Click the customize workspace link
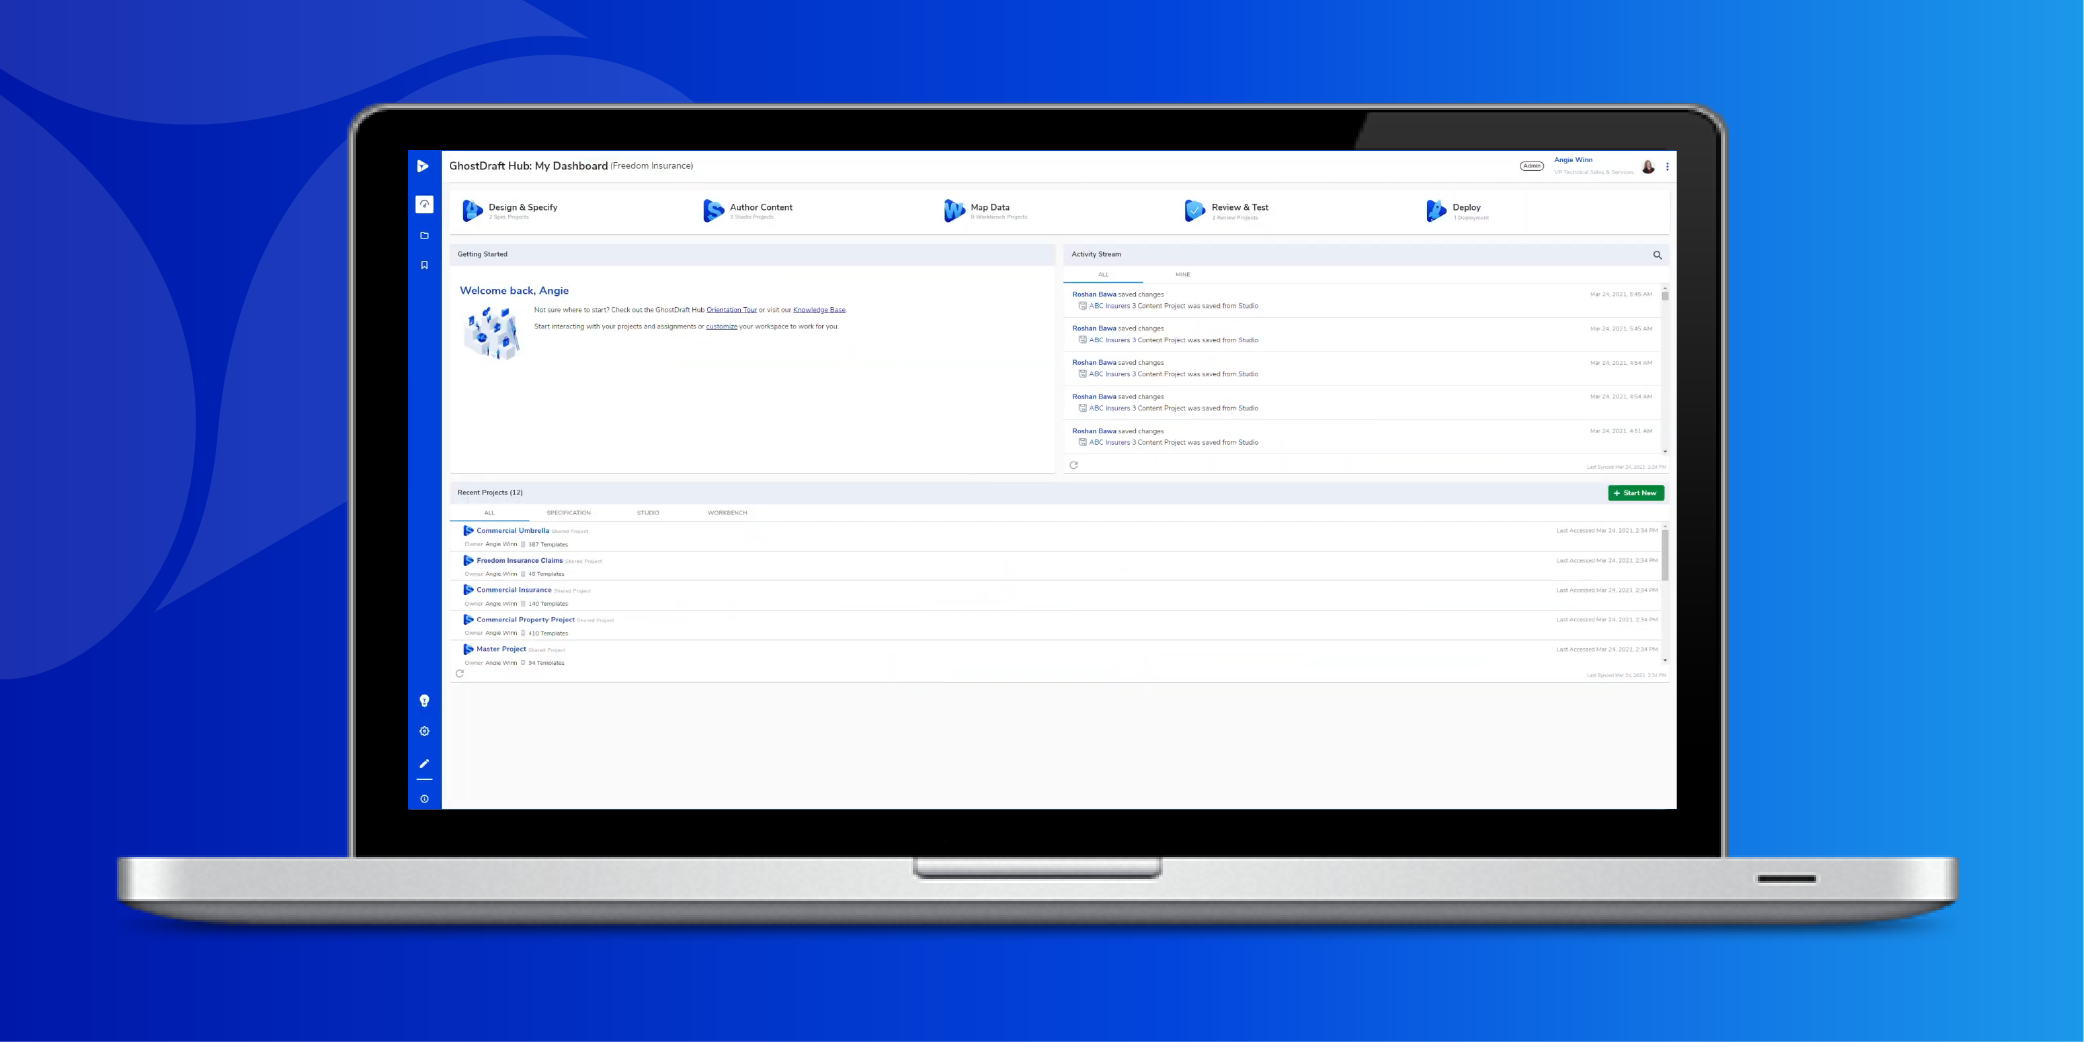Screen dimensions: 2084x1042 pyautogui.click(x=721, y=327)
